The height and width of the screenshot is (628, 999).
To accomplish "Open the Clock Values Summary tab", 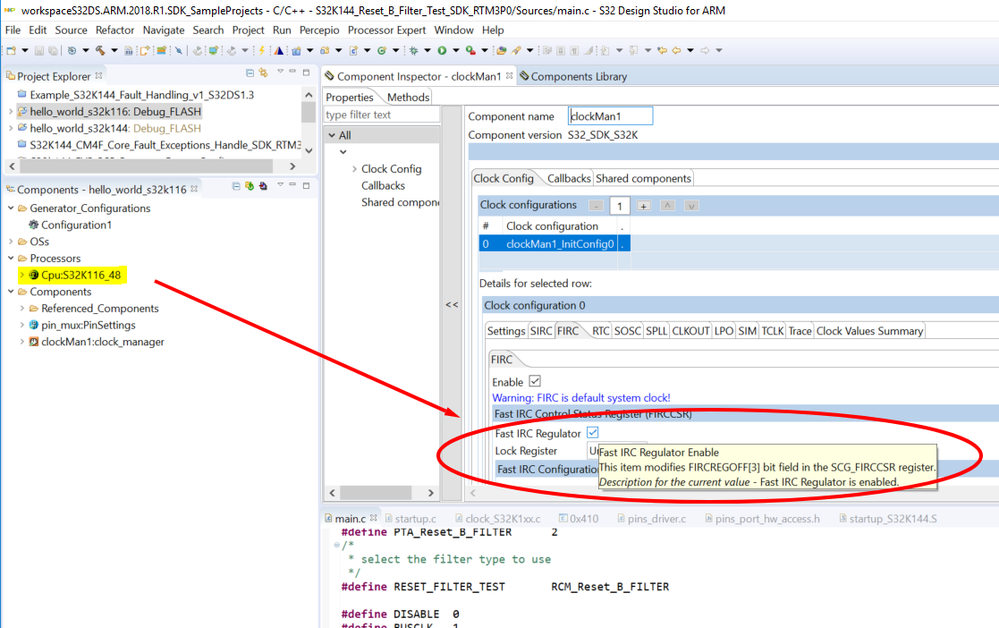I will (x=869, y=331).
